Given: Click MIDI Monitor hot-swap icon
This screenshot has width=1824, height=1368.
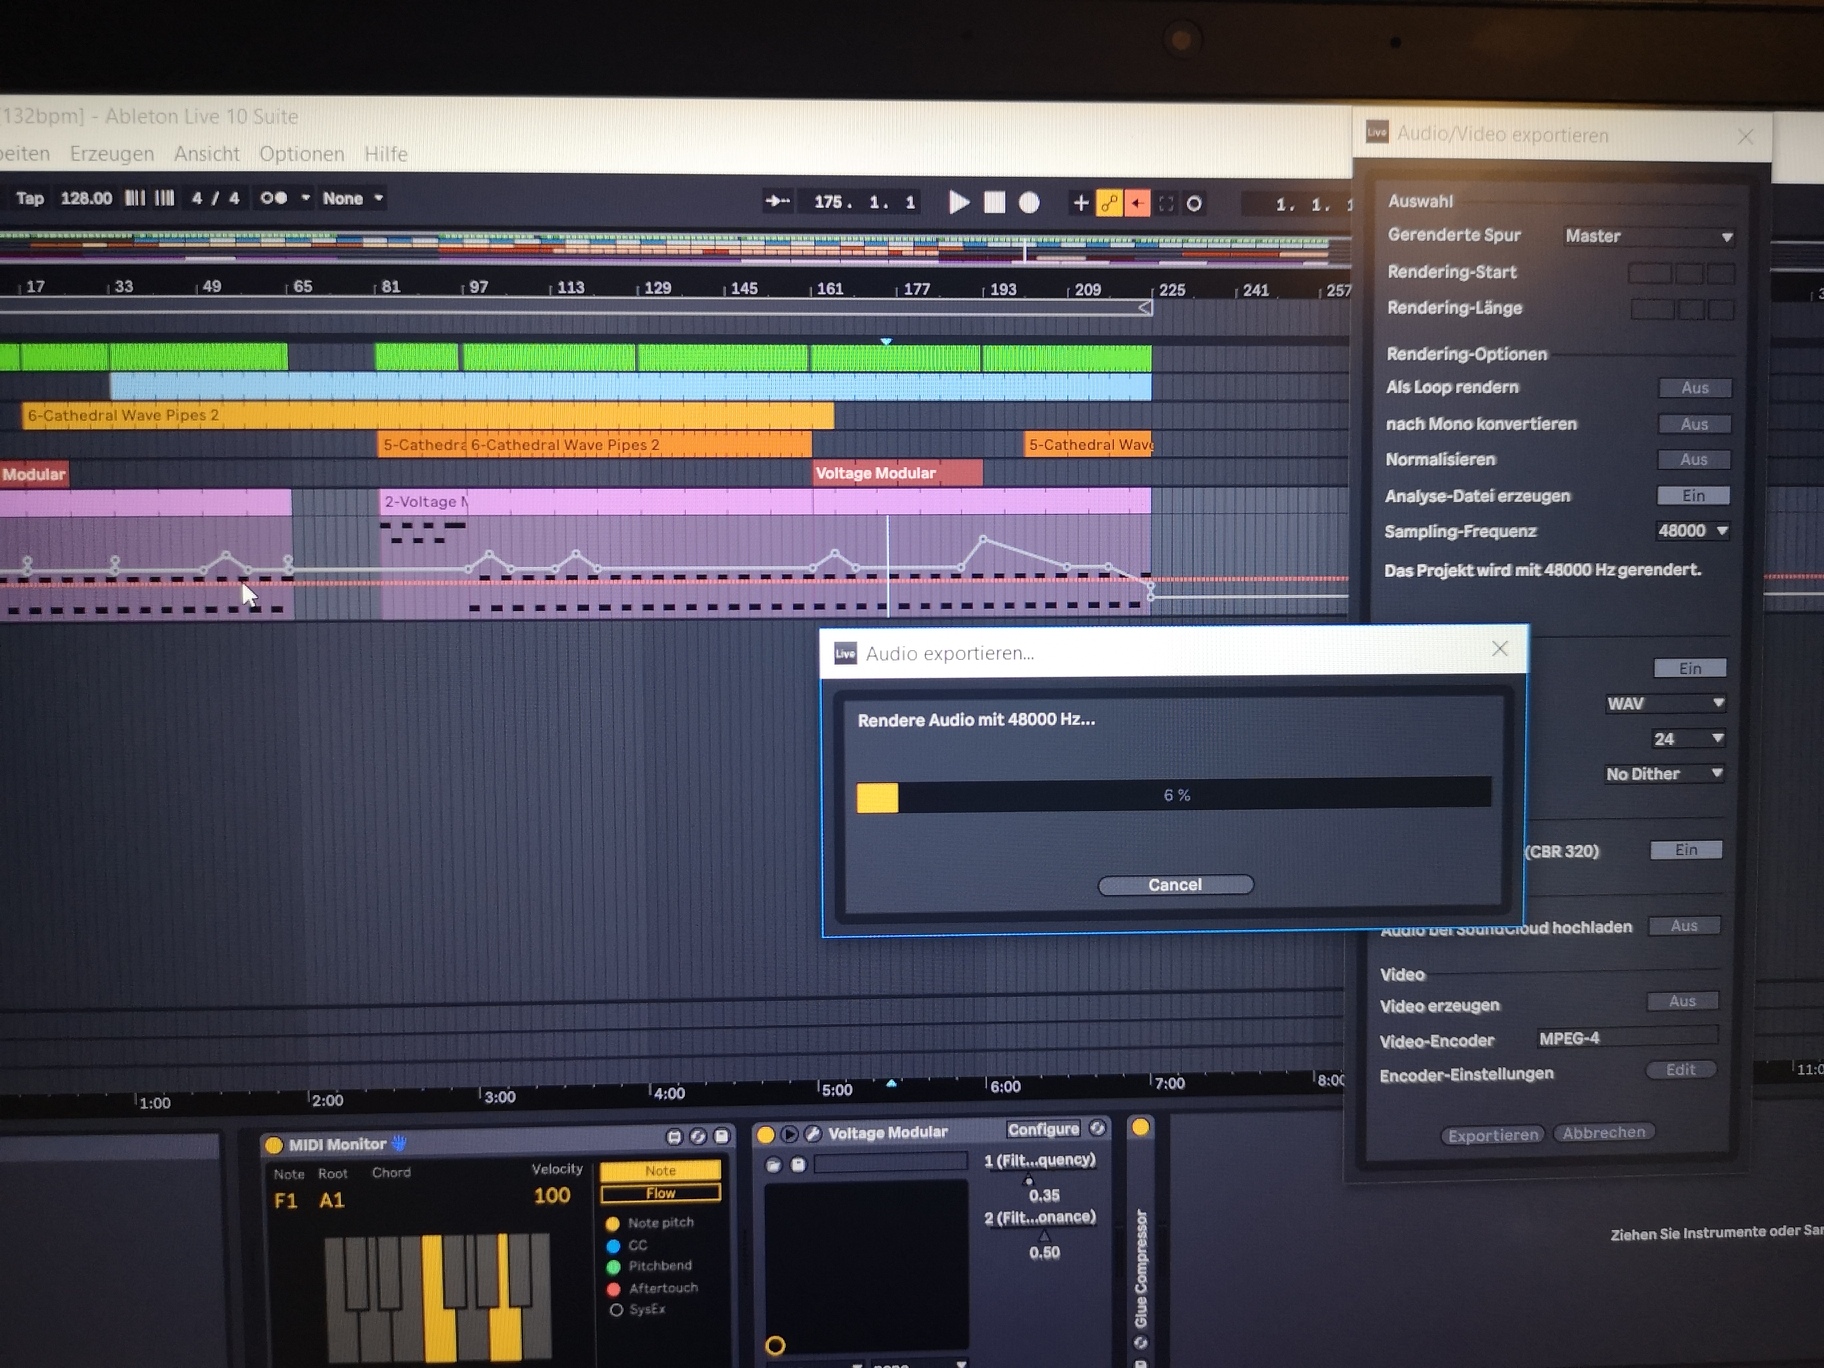Looking at the screenshot, I should coord(698,1137).
